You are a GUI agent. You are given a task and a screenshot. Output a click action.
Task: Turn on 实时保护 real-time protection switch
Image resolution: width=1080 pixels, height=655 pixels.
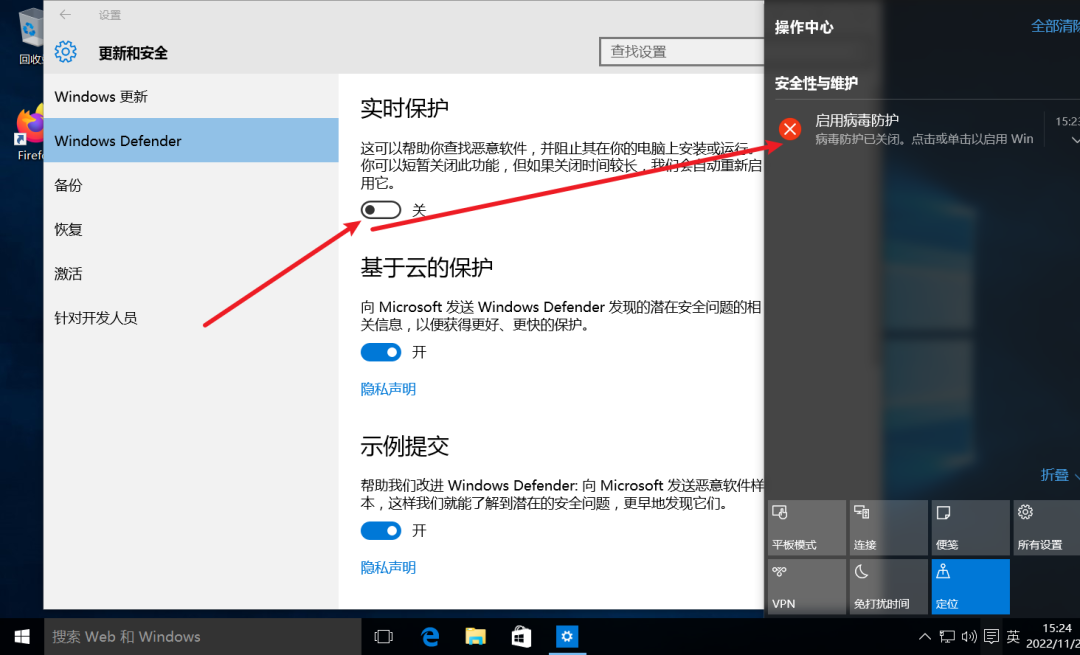(381, 209)
